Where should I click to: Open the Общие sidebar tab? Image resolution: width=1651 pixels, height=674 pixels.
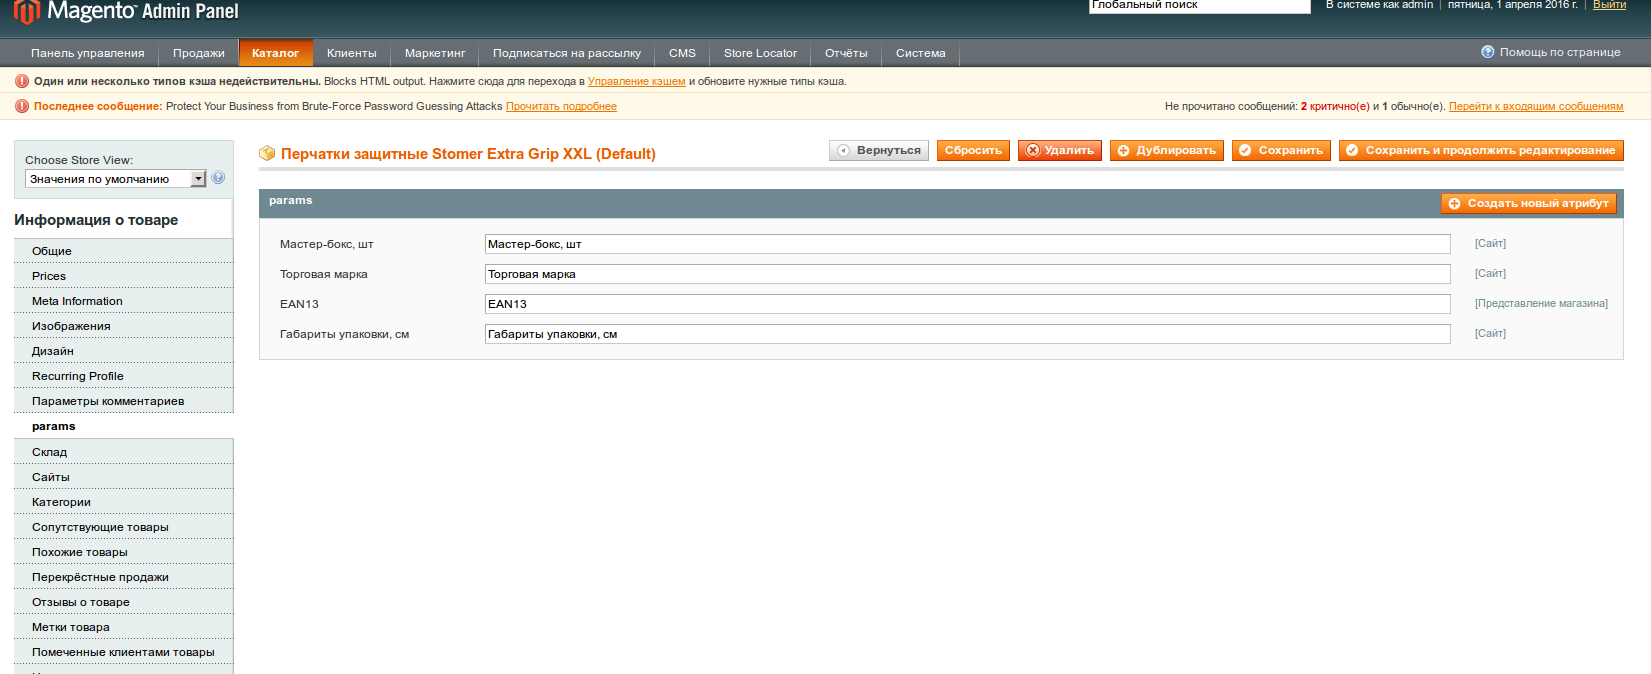124,251
